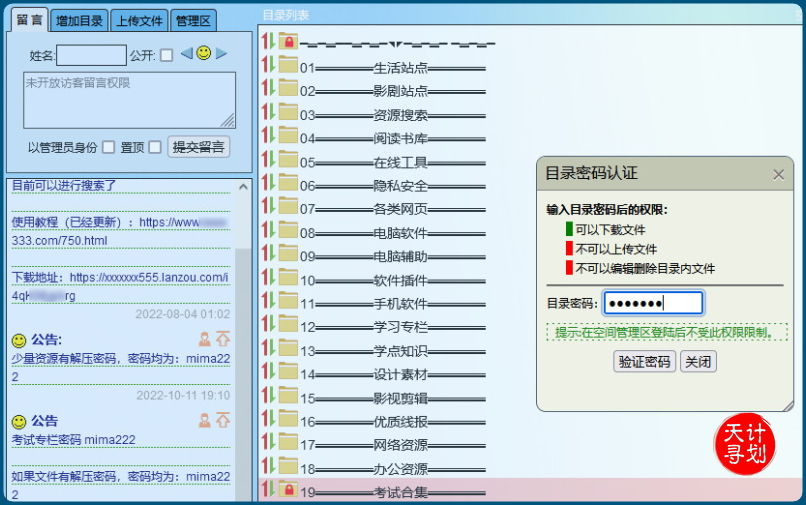This screenshot has width=806, height=505.
Task: Click folder icon of 11 手机软件
Action: 288,301
